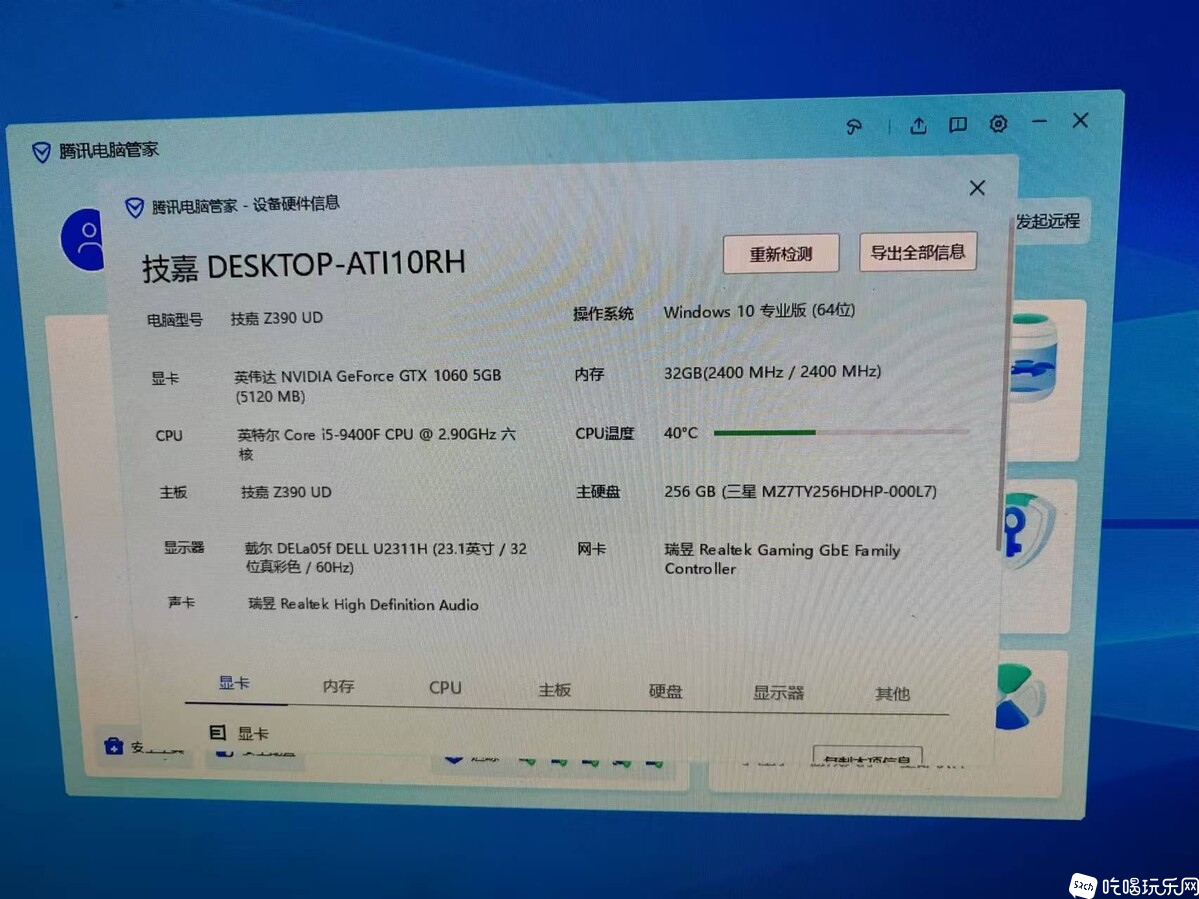Close the Tencent PC Manager main window

[x=1080, y=120]
